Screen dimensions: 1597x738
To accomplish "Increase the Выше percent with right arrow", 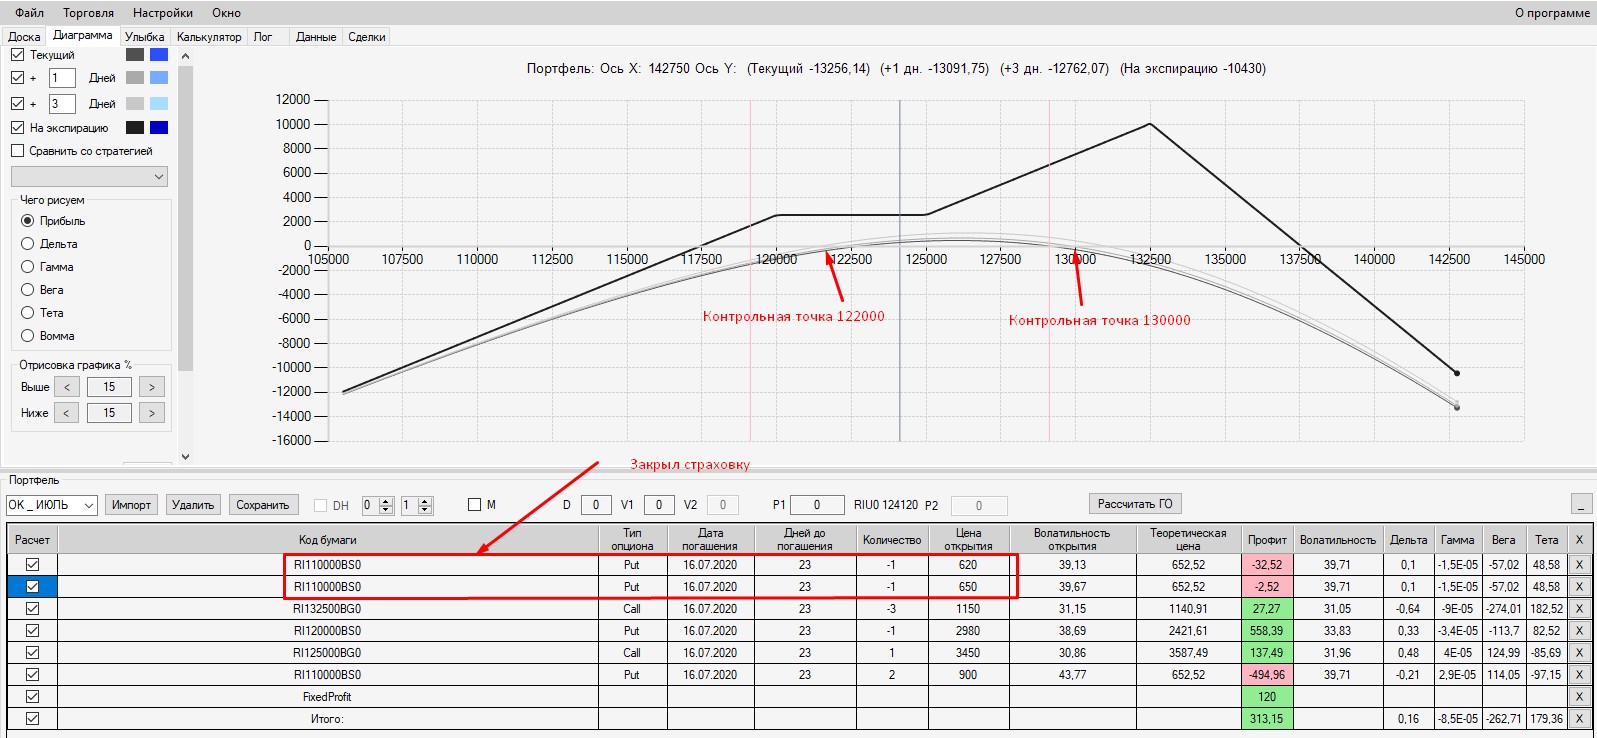I will (152, 387).
